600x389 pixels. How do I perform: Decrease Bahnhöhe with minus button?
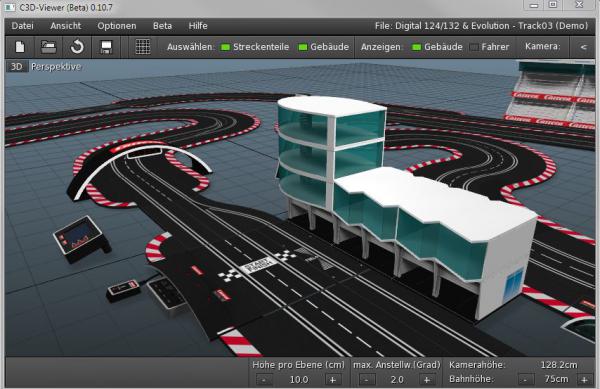[525, 379]
